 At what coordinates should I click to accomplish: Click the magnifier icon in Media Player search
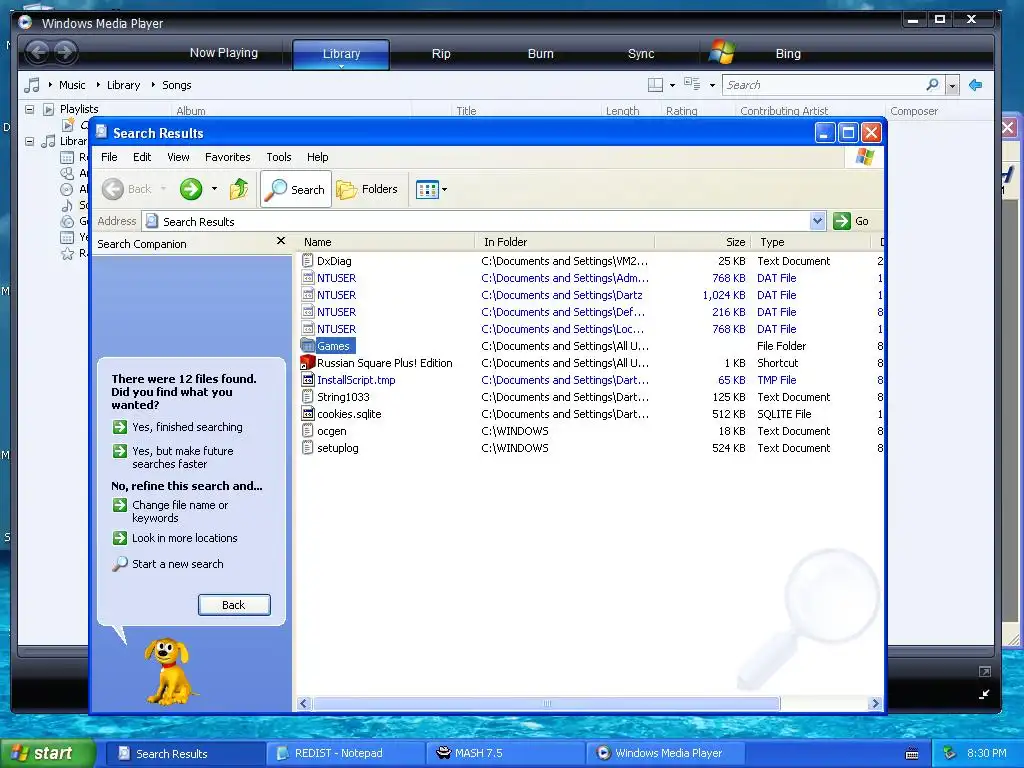coord(933,85)
